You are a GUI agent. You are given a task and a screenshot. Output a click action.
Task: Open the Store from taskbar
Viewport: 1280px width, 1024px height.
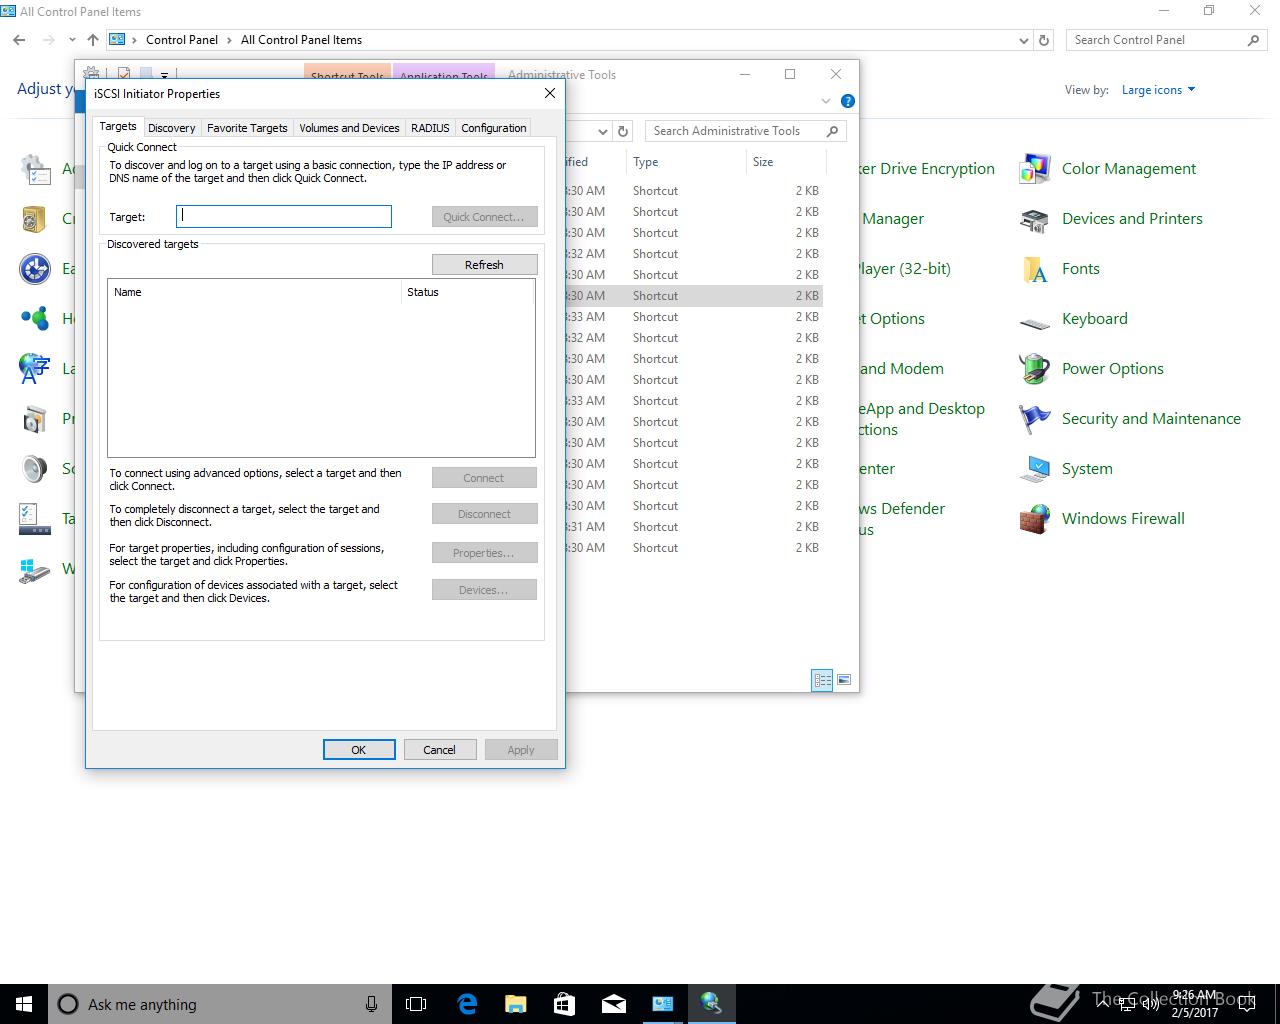click(x=565, y=1004)
